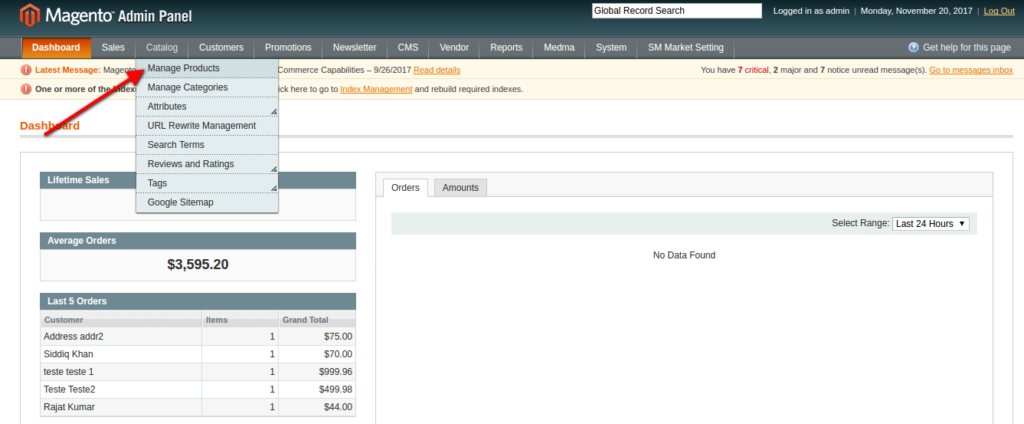Select Manage Products from Catalog dropdown
Viewport: 1024px width, 424px height.
208,68
